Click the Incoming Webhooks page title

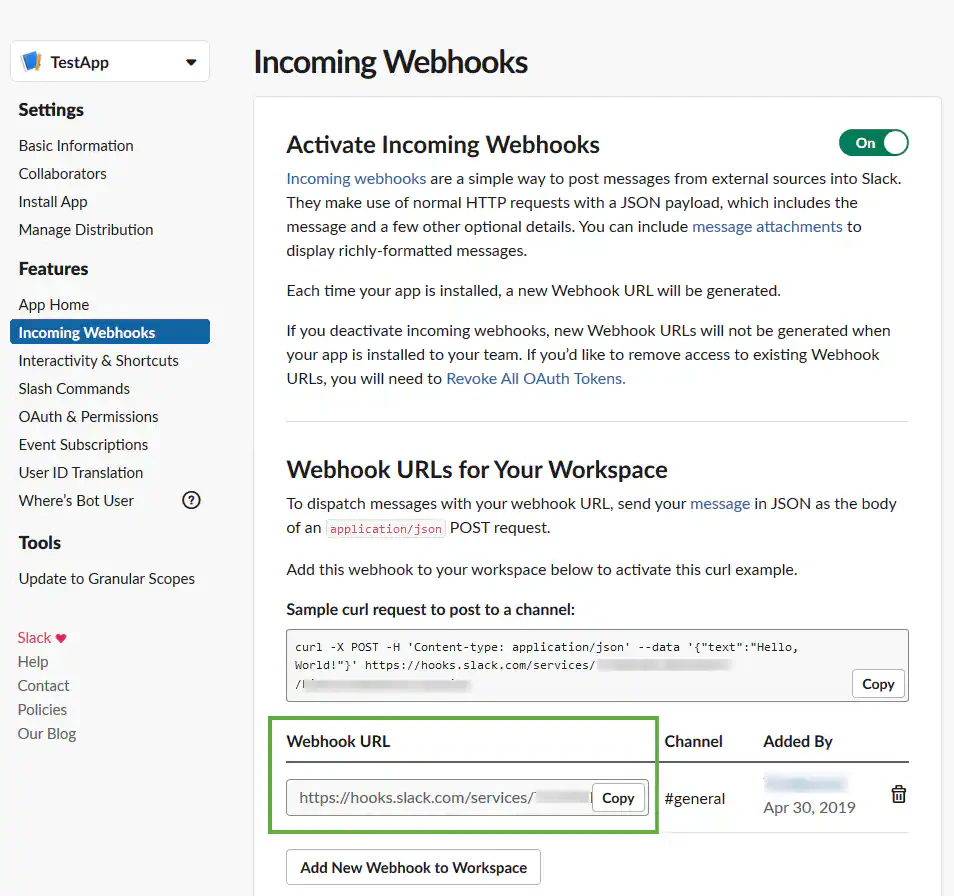[391, 62]
